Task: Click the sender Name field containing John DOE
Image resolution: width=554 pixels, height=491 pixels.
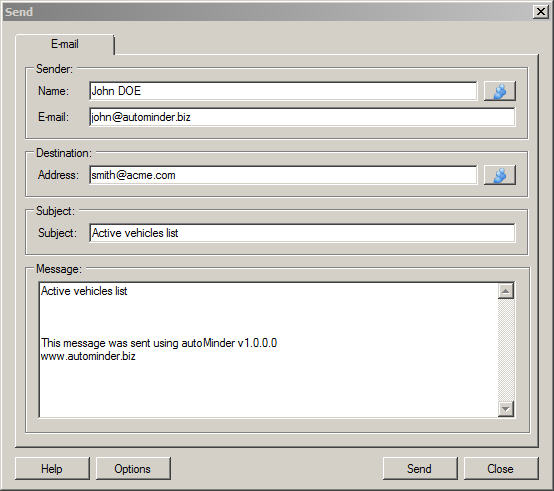Action: click(x=283, y=91)
